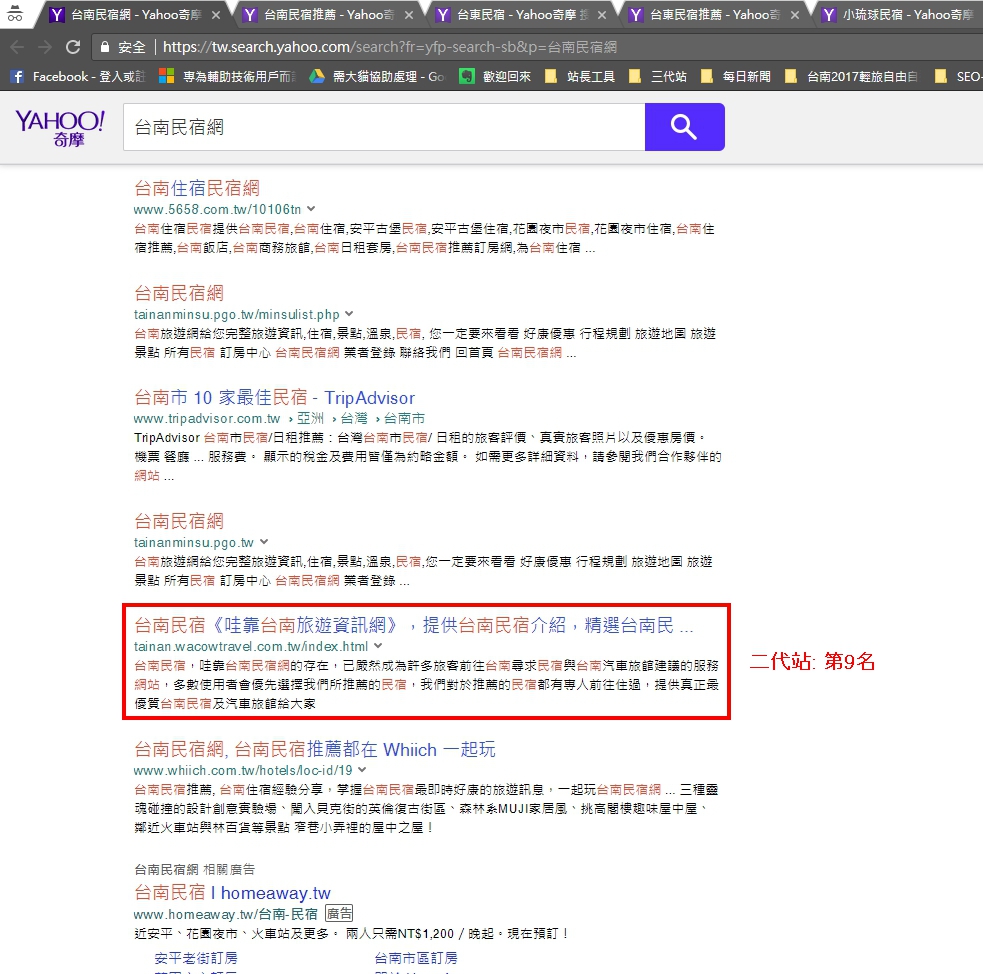Click the Yahoo奇摩 logo

click(60, 127)
